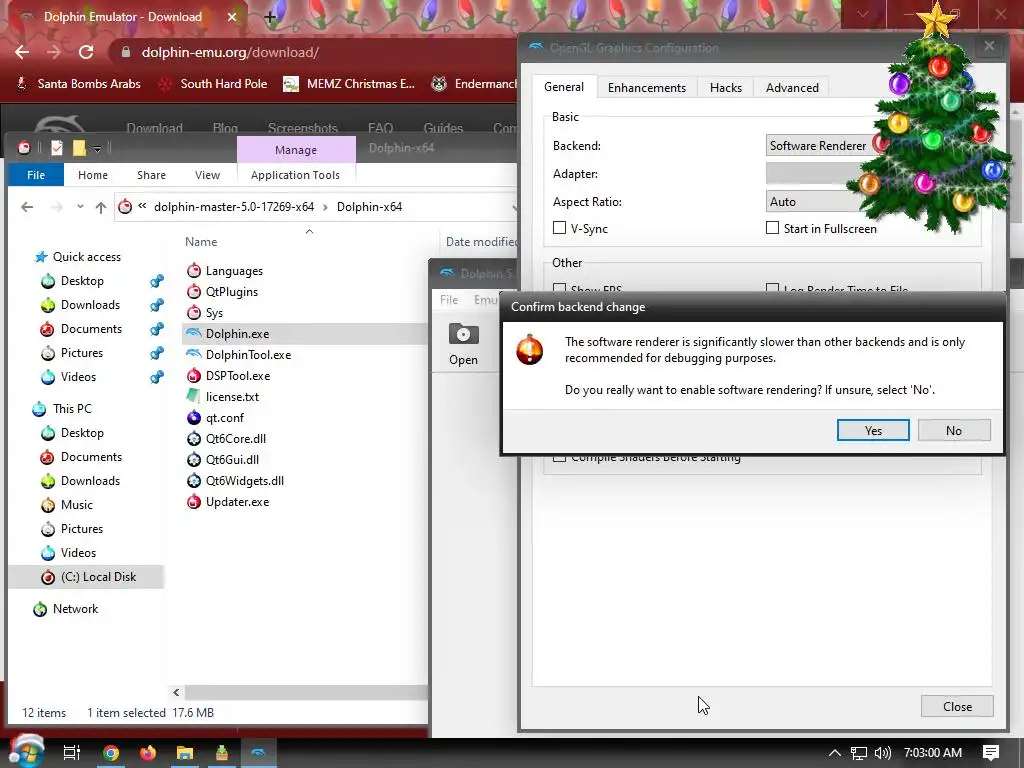Enable the V-Sync checkbox
This screenshot has height=768, width=1024.
[560, 228]
